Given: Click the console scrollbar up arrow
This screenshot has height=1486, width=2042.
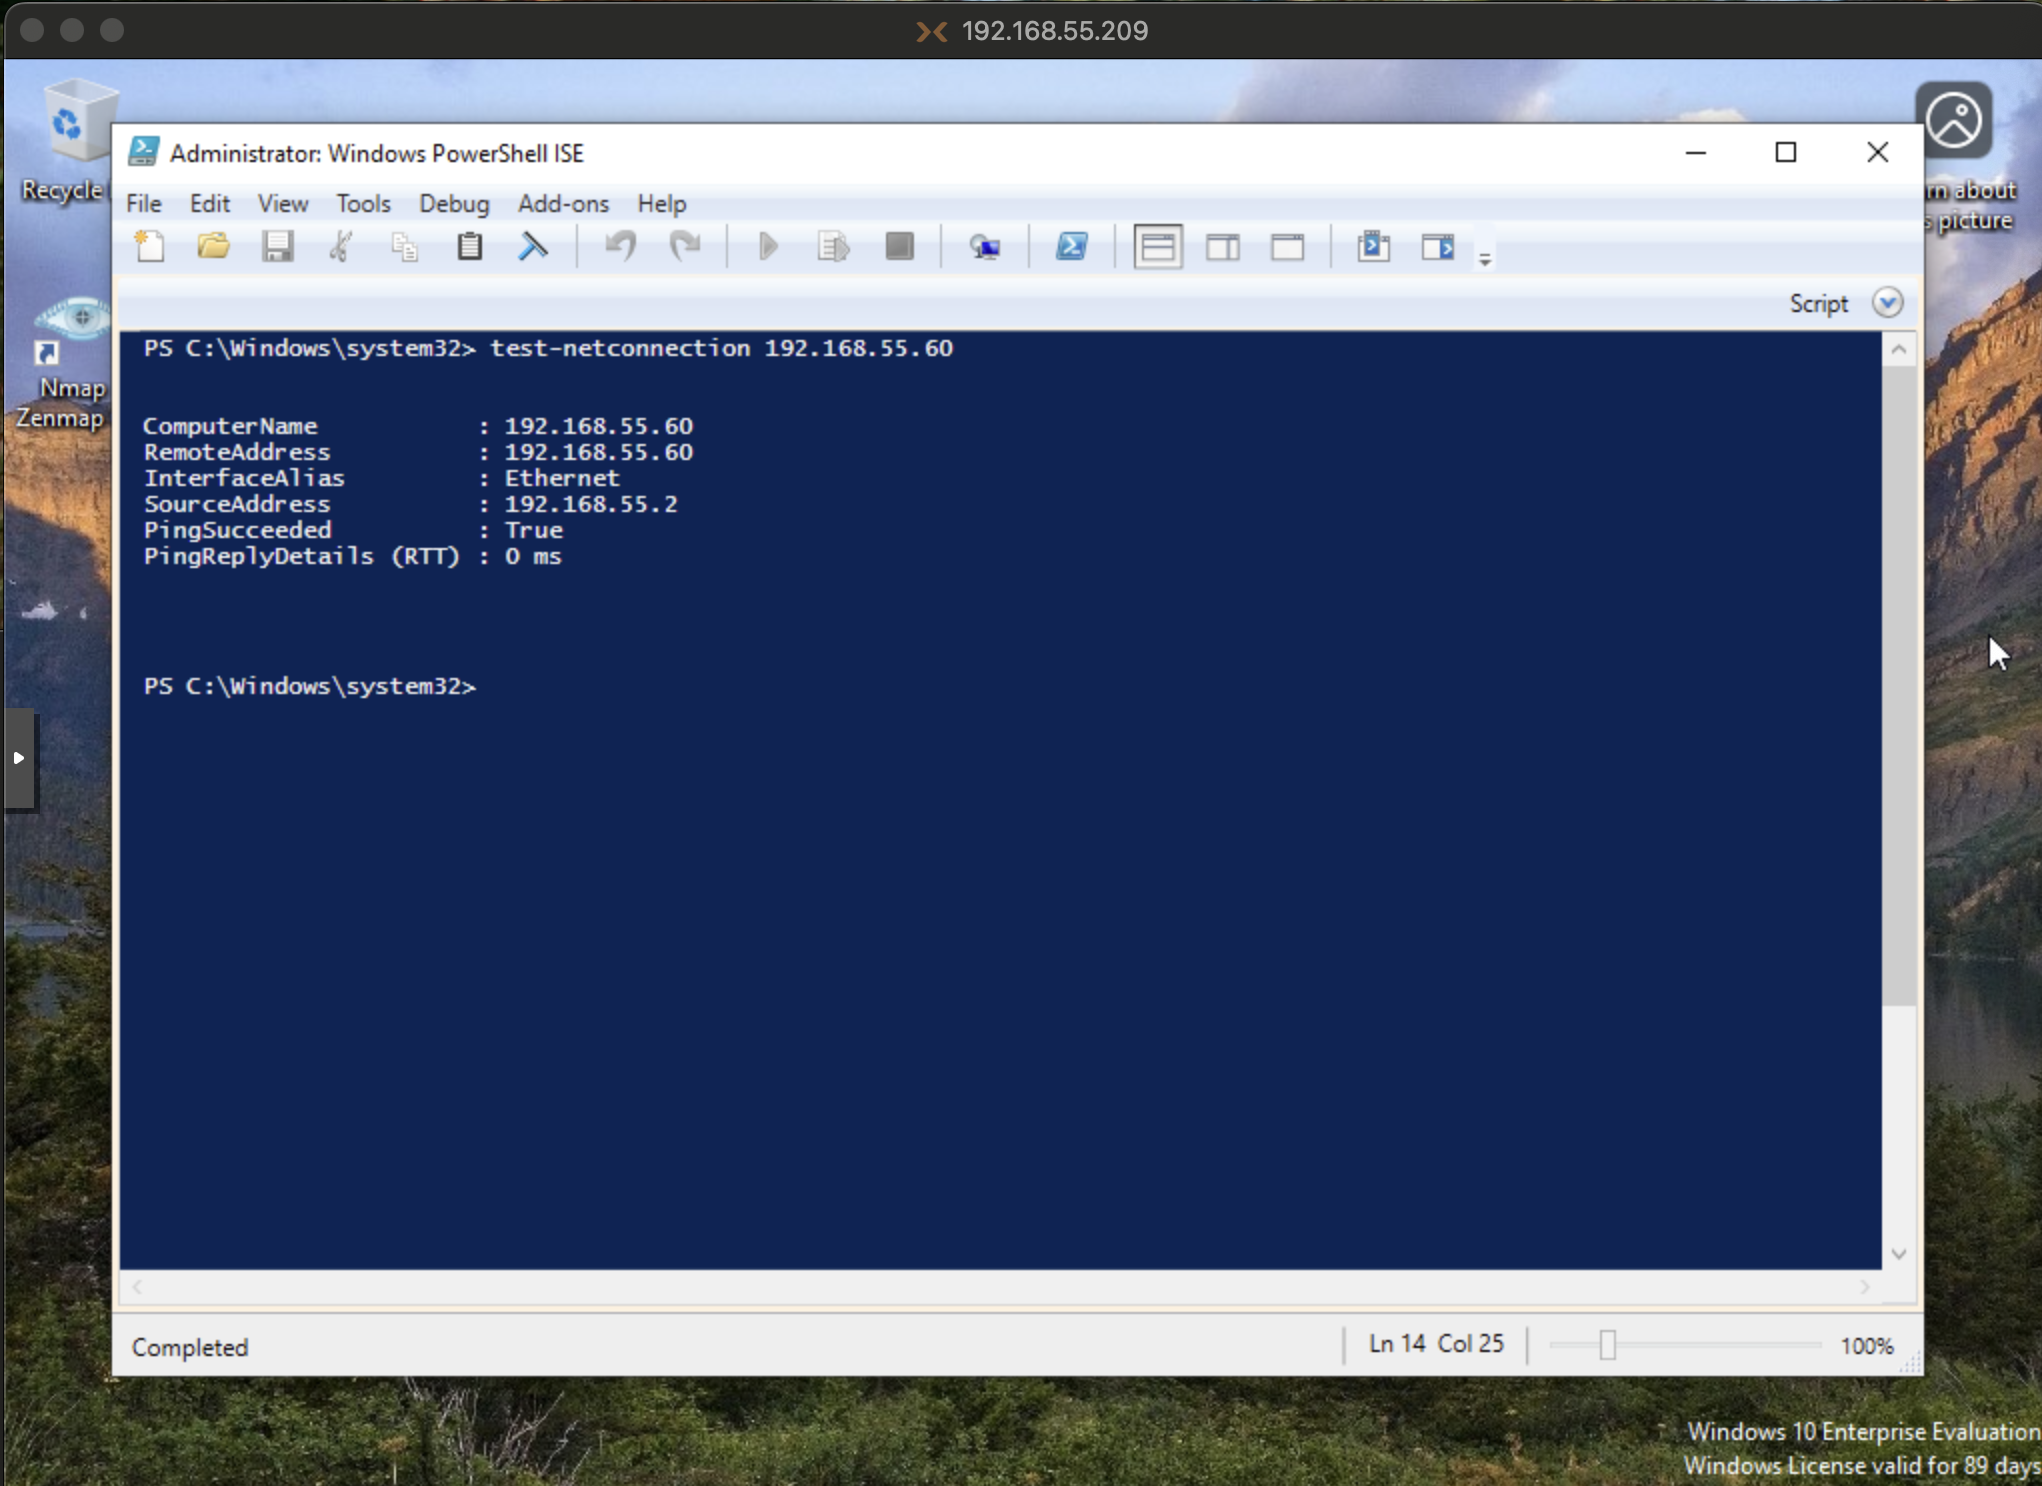Looking at the screenshot, I should tap(1898, 349).
